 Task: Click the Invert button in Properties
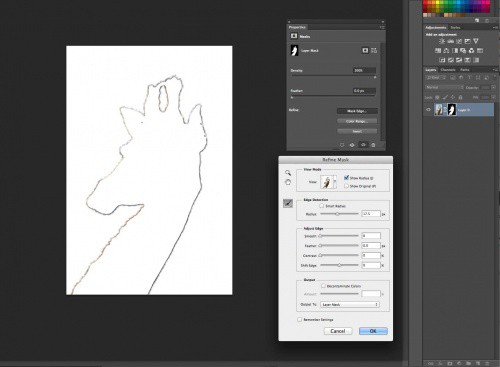[x=357, y=131]
